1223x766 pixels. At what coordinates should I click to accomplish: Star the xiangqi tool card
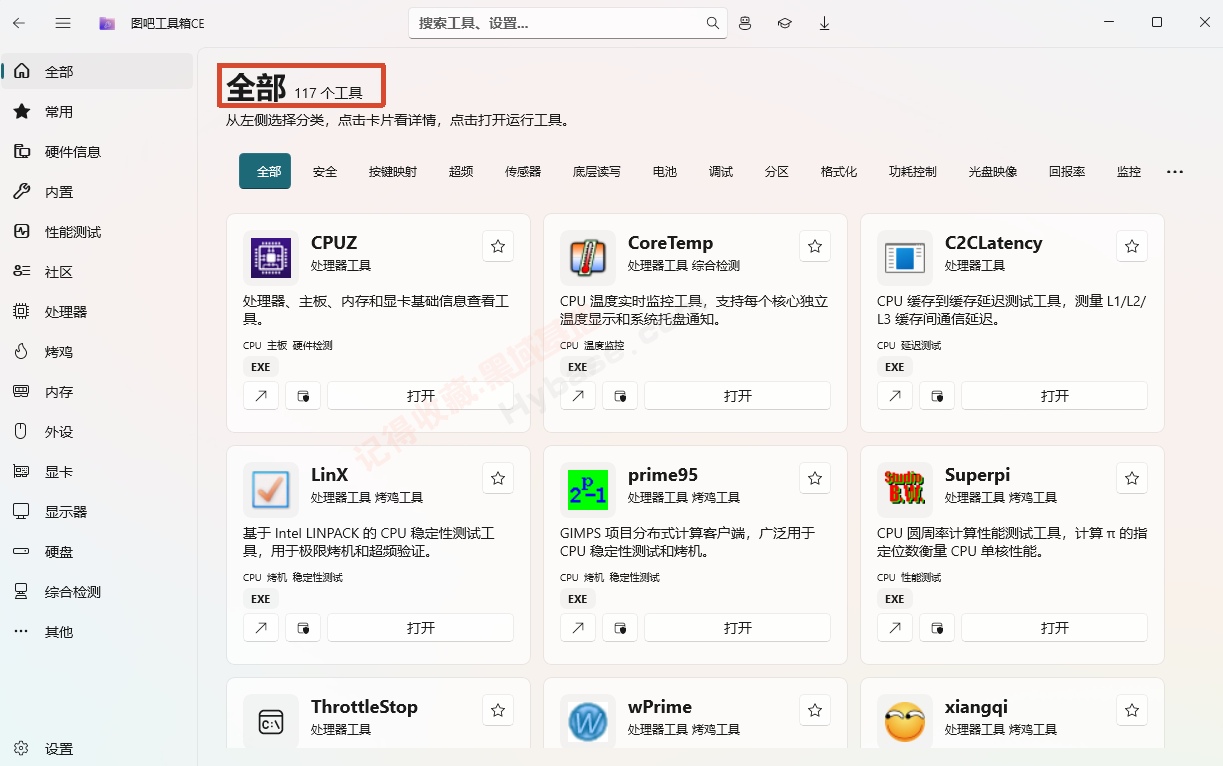point(1132,710)
